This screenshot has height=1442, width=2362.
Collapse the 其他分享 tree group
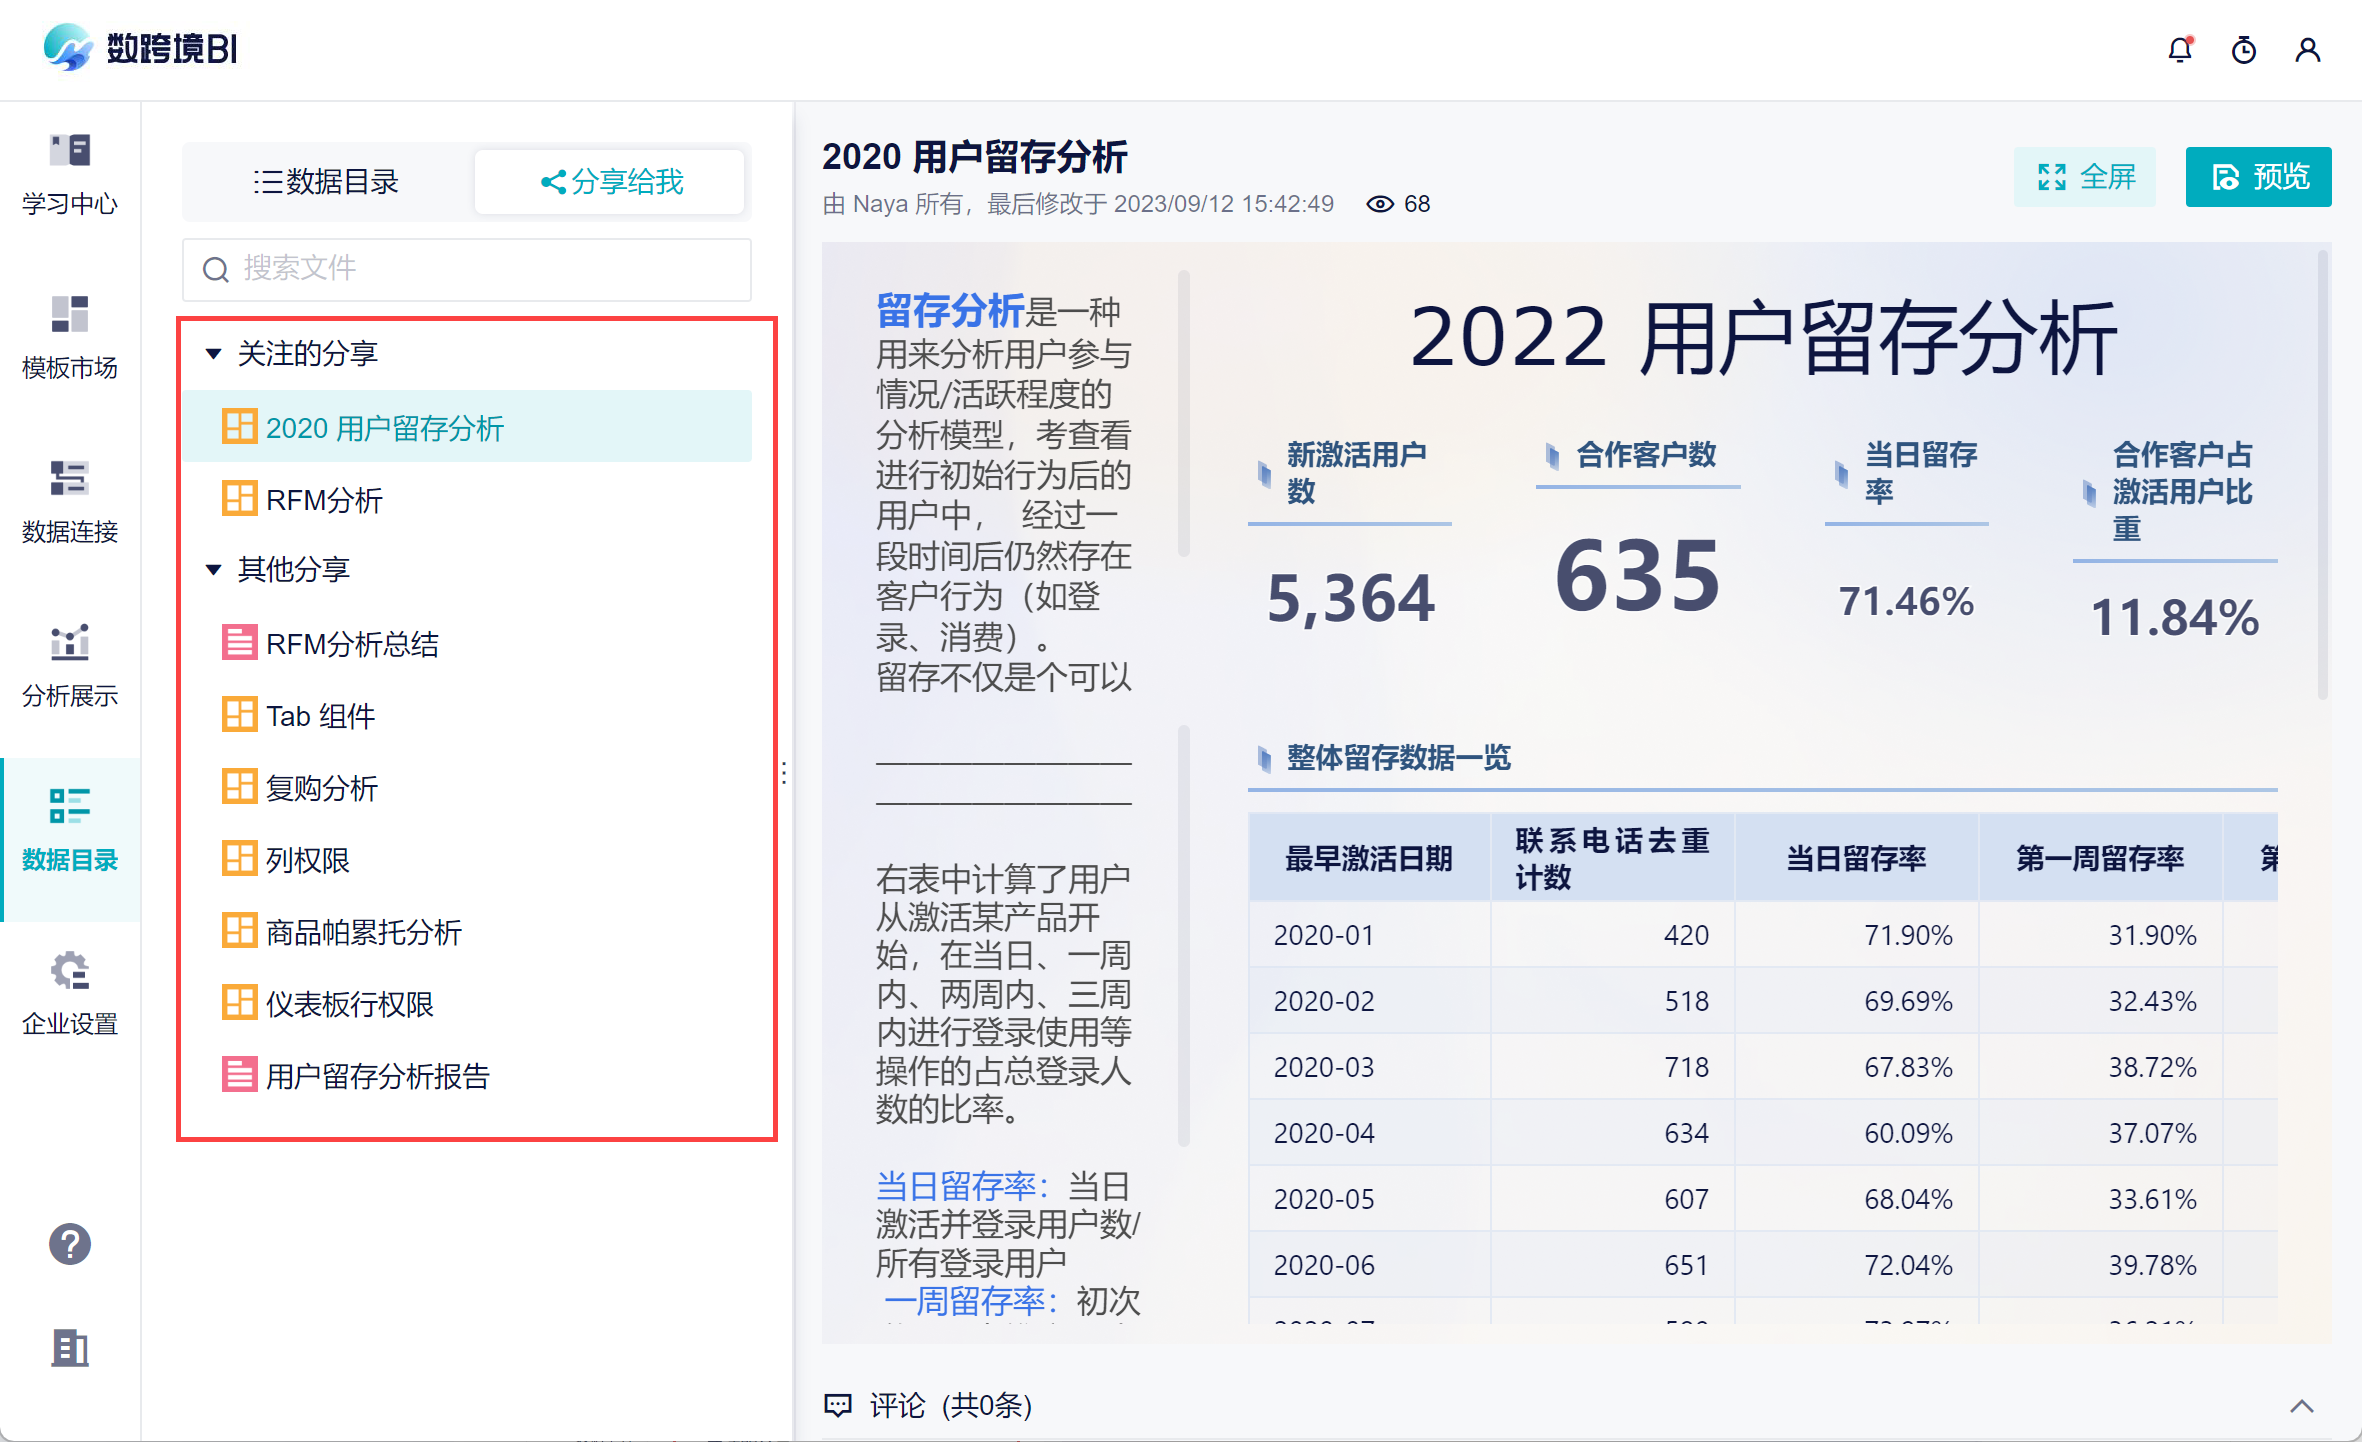coord(213,569)
